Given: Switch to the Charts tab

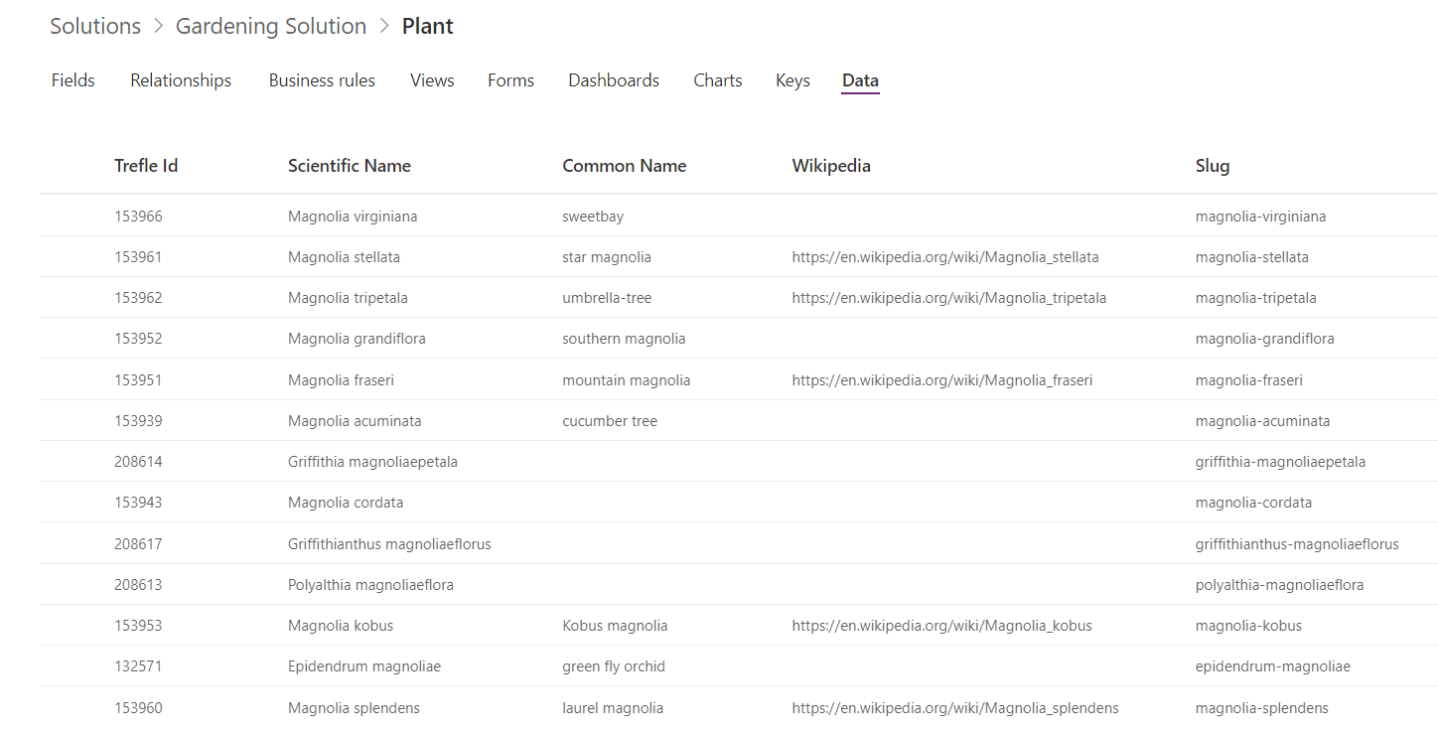Looking at the screenshot, I should coord(718,81).
